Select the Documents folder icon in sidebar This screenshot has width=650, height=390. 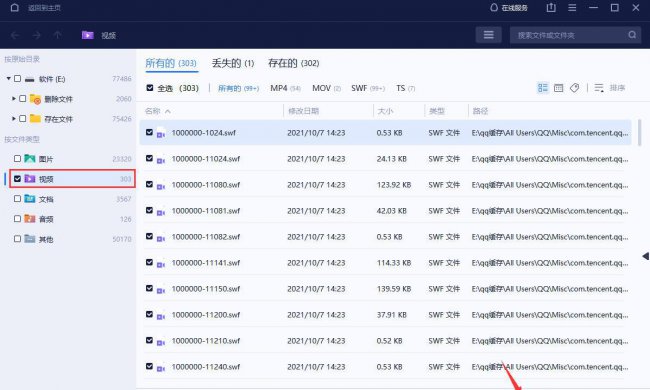point(30,199)
